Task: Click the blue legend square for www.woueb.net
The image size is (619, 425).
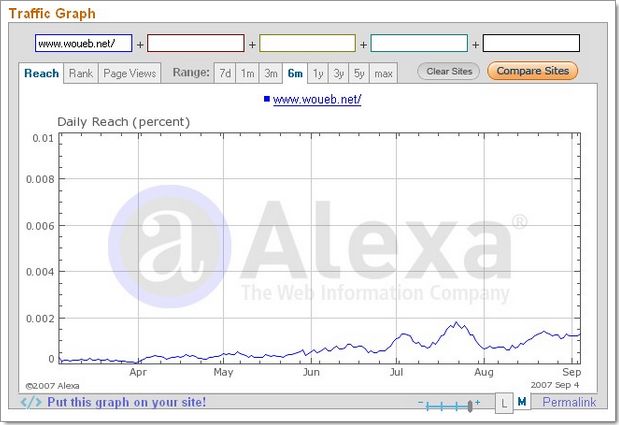Action: (x=267, y=99)
